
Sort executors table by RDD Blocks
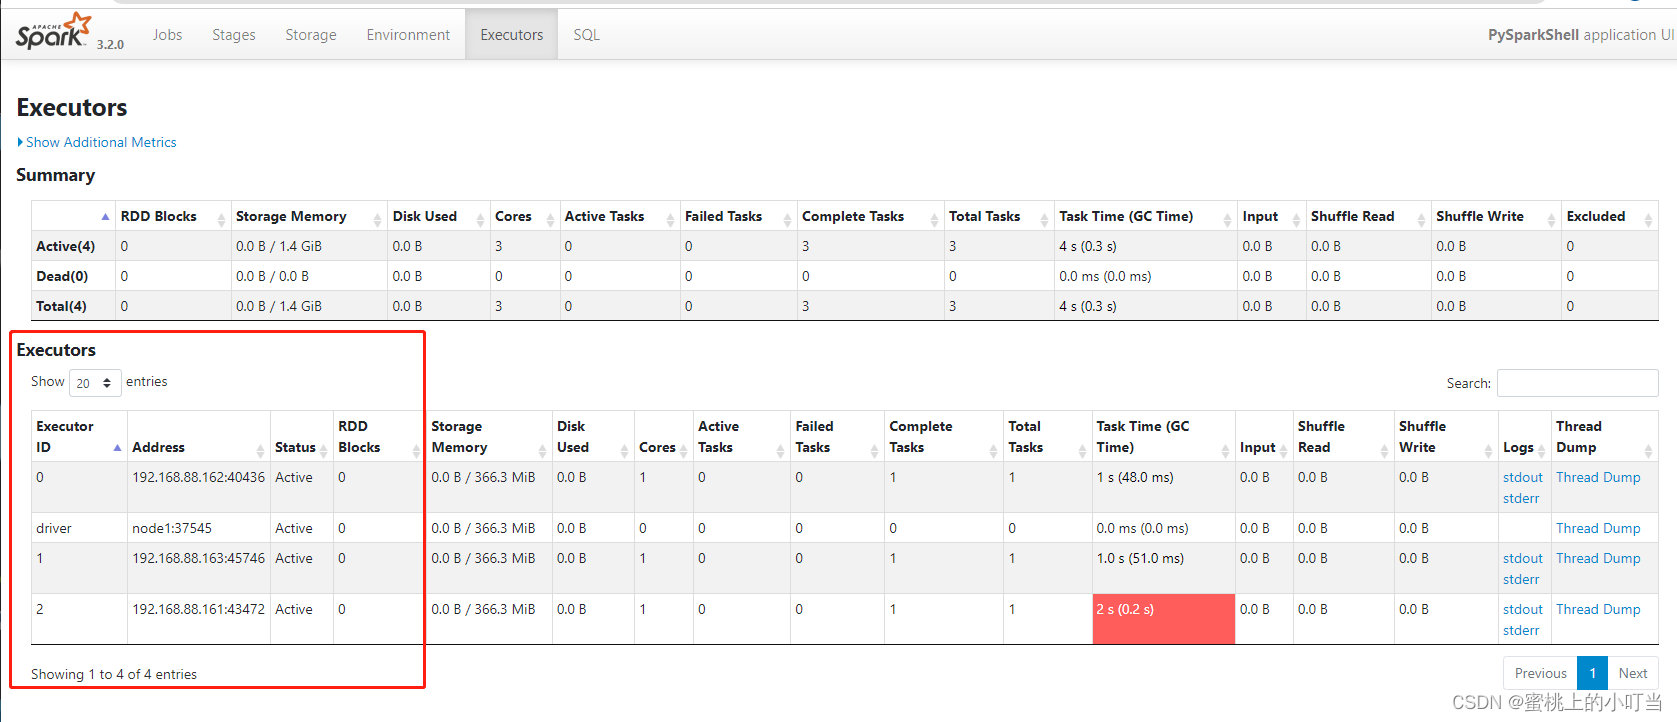[379, 437]
